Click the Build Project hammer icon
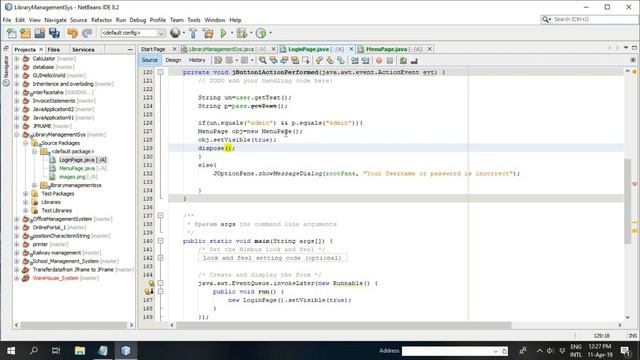 193,33
